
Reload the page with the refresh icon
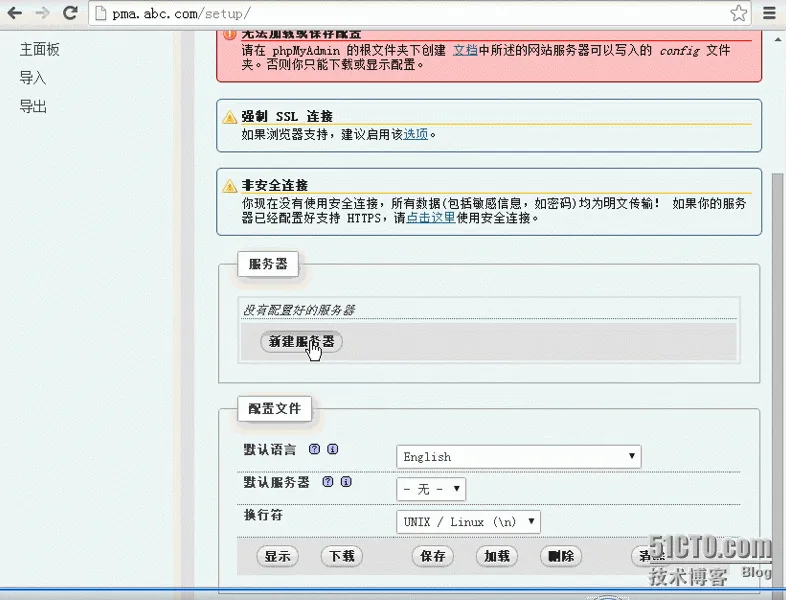(70, 13)
